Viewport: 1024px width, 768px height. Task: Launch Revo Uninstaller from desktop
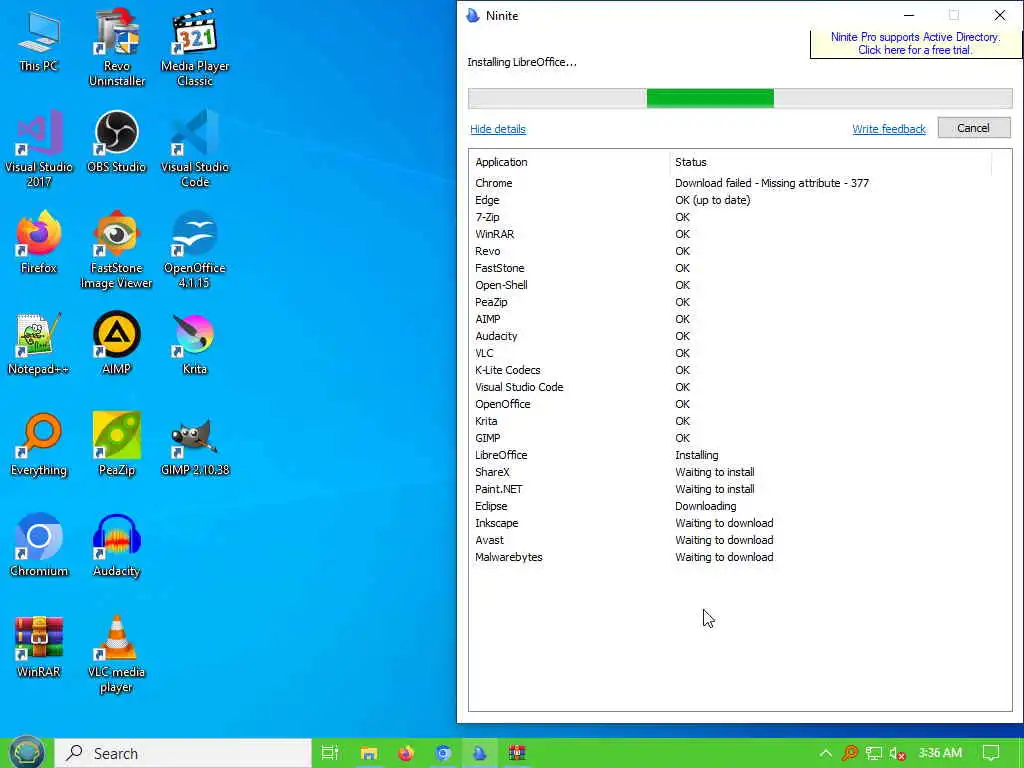coord(117,47)
